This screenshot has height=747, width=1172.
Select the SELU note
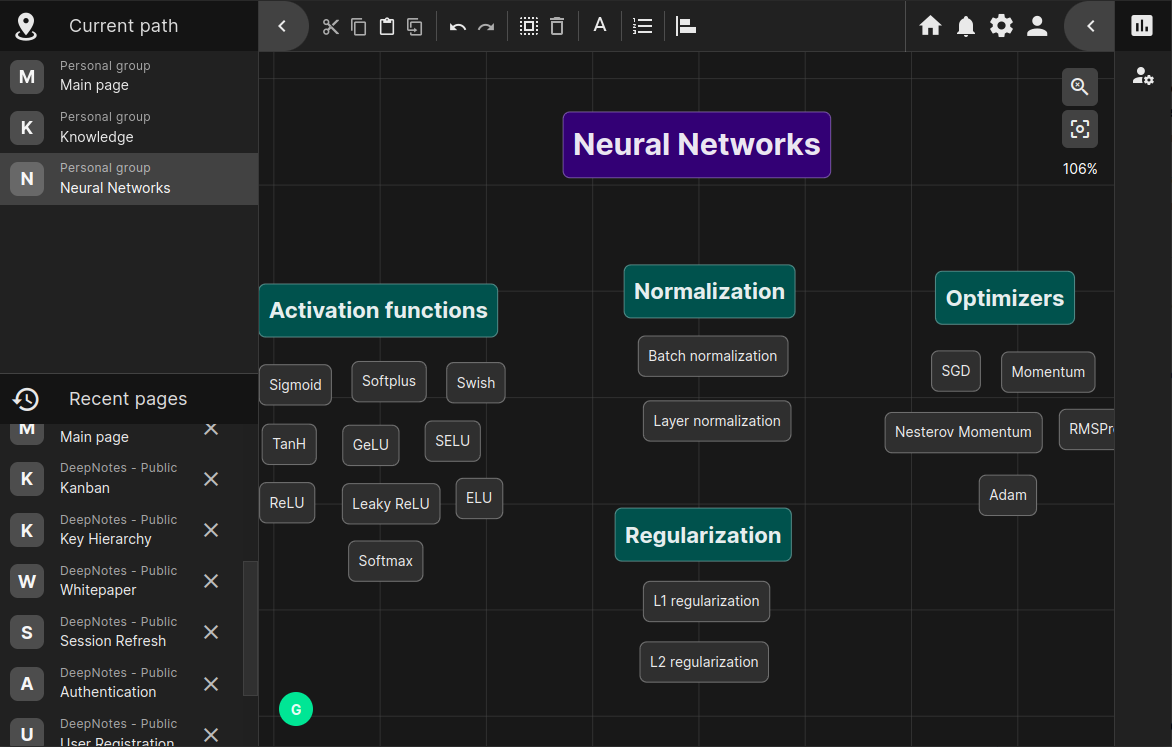pos(452,441)
